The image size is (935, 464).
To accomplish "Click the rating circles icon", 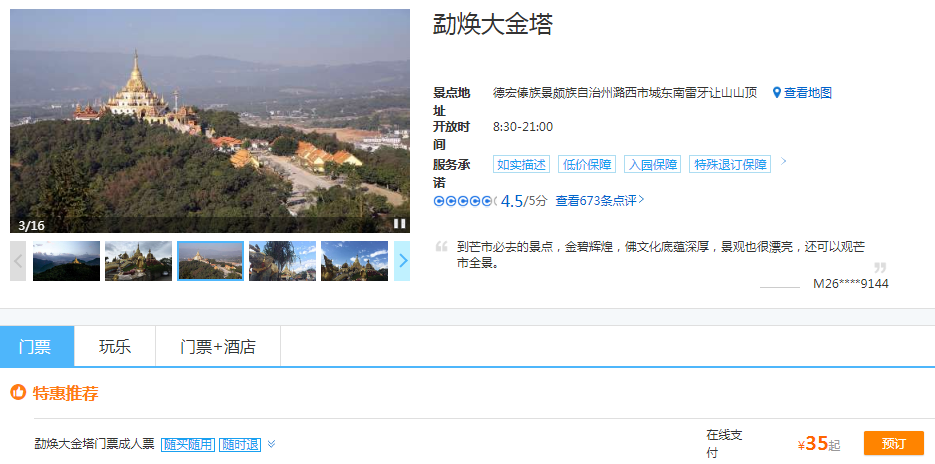I will 465,201.
